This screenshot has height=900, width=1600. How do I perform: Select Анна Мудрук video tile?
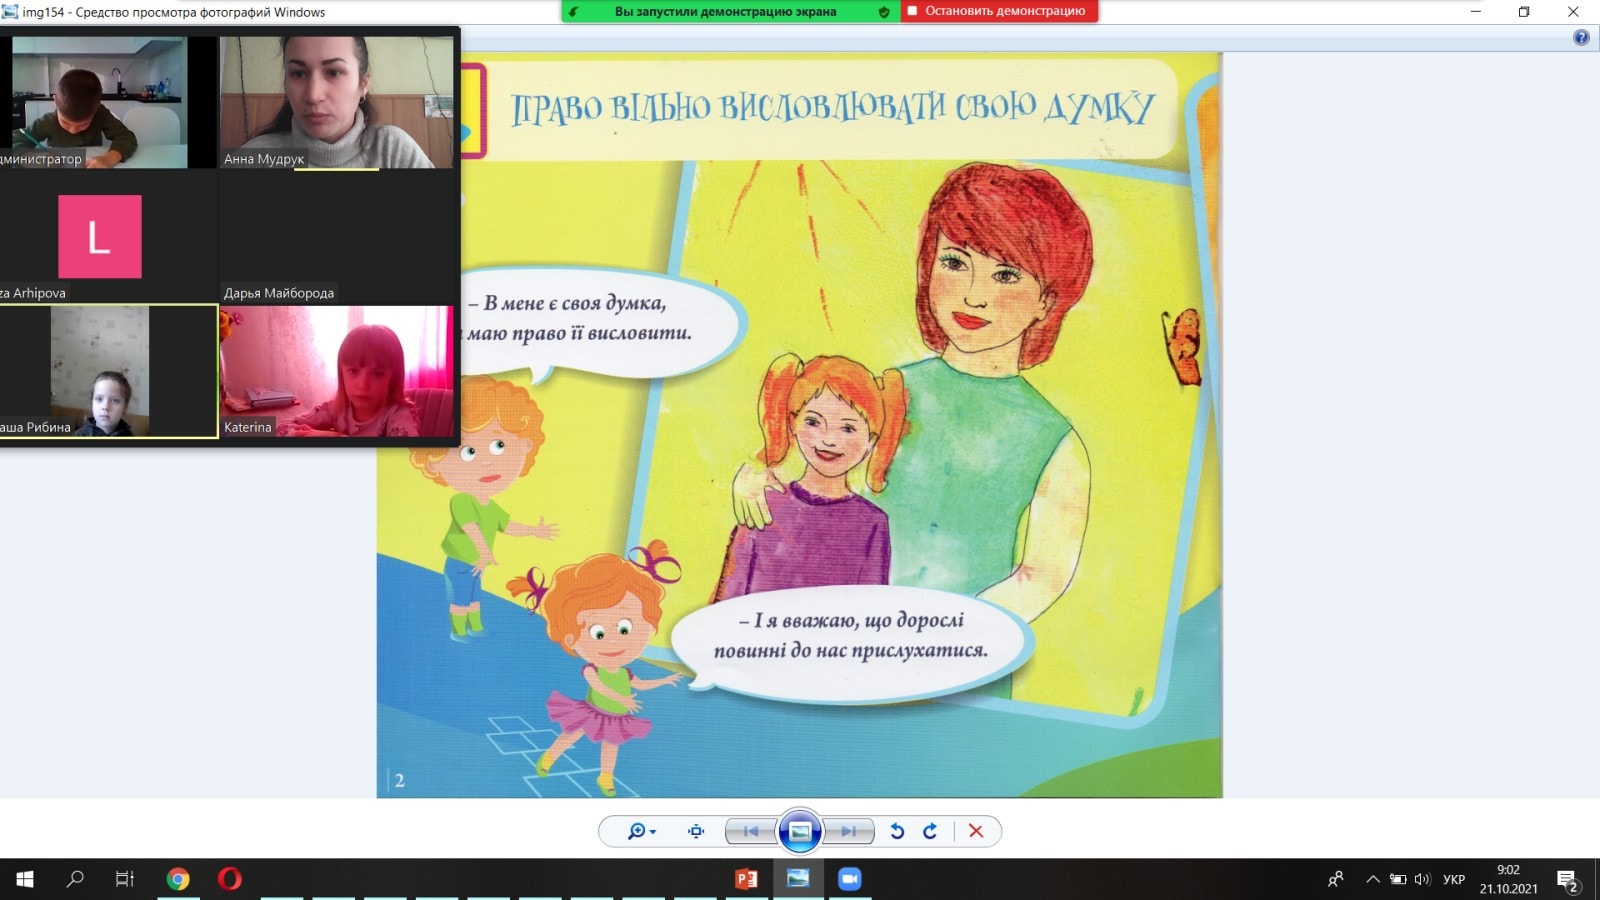tap(337, 102)
